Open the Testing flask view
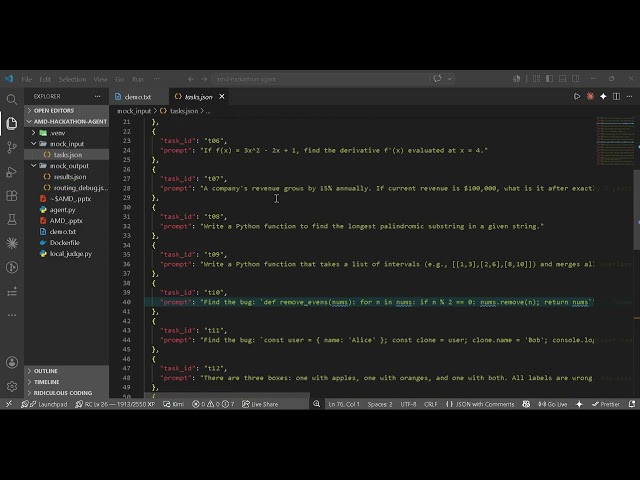640x480 pixels. tap(12, 220)
